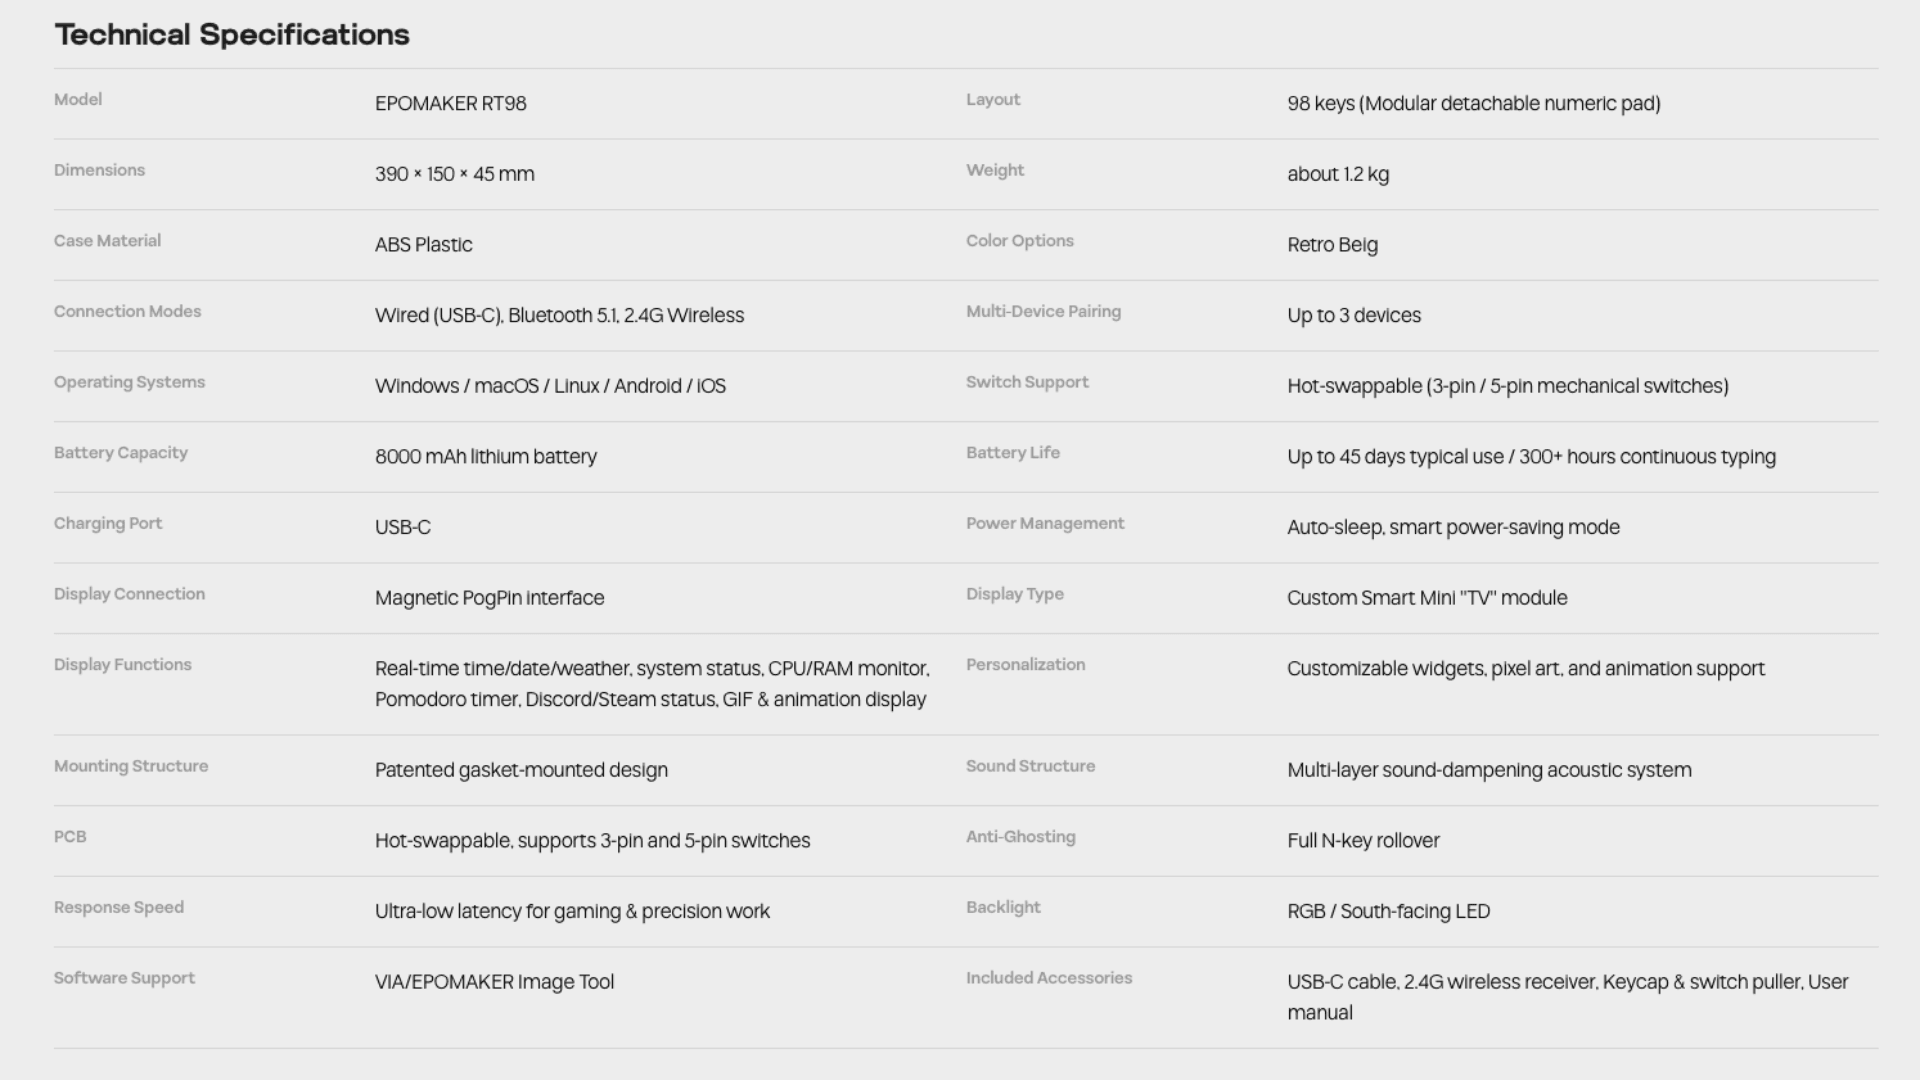The width and height of the screenshot is (1920, 1080).
Task: Click the 98 keys layout value
Action: pos(1473,104)
